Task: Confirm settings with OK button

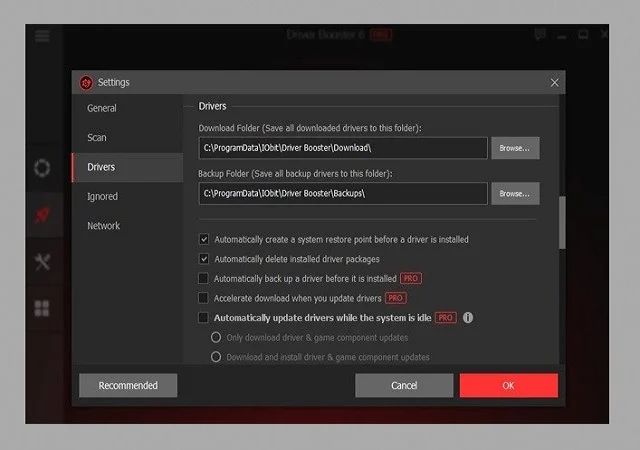Action: click(x=509, y=385)
